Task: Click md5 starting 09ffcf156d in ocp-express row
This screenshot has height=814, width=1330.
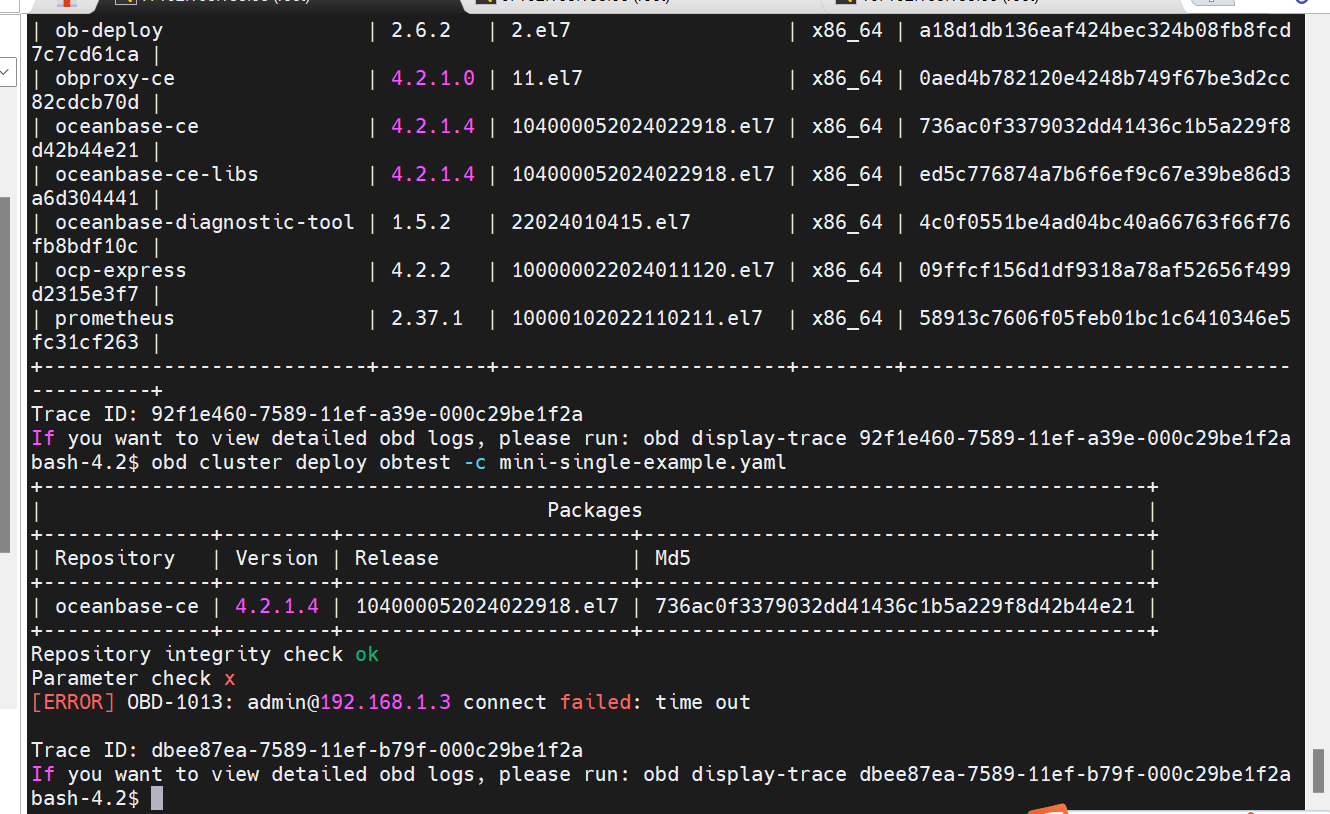Action: point(1105,270)
